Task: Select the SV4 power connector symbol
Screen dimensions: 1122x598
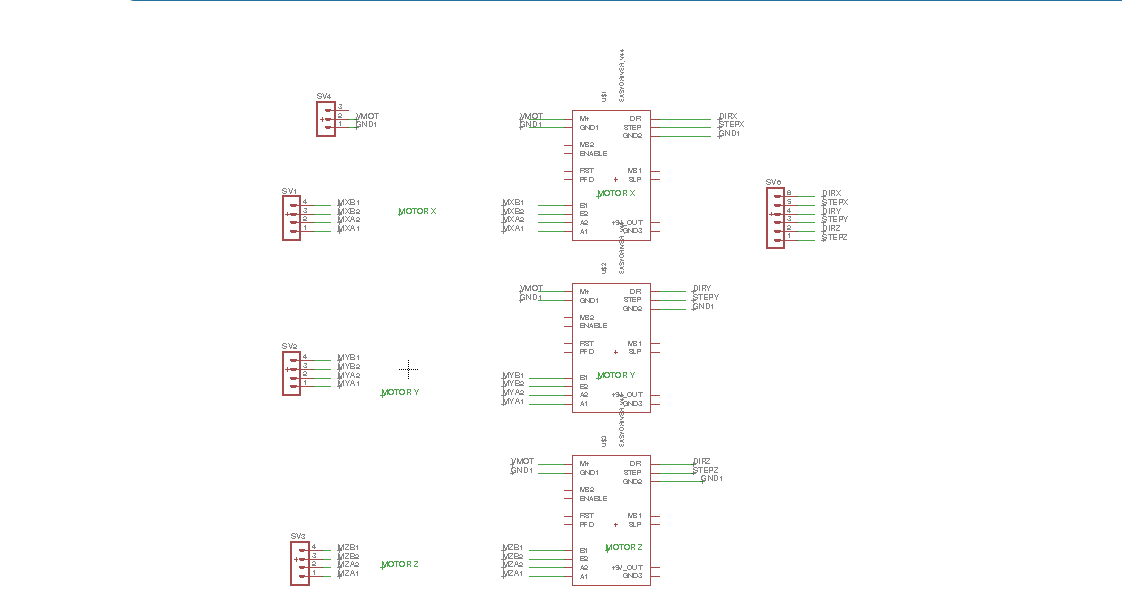Action: pyautogui.click(x=326, y=119)
